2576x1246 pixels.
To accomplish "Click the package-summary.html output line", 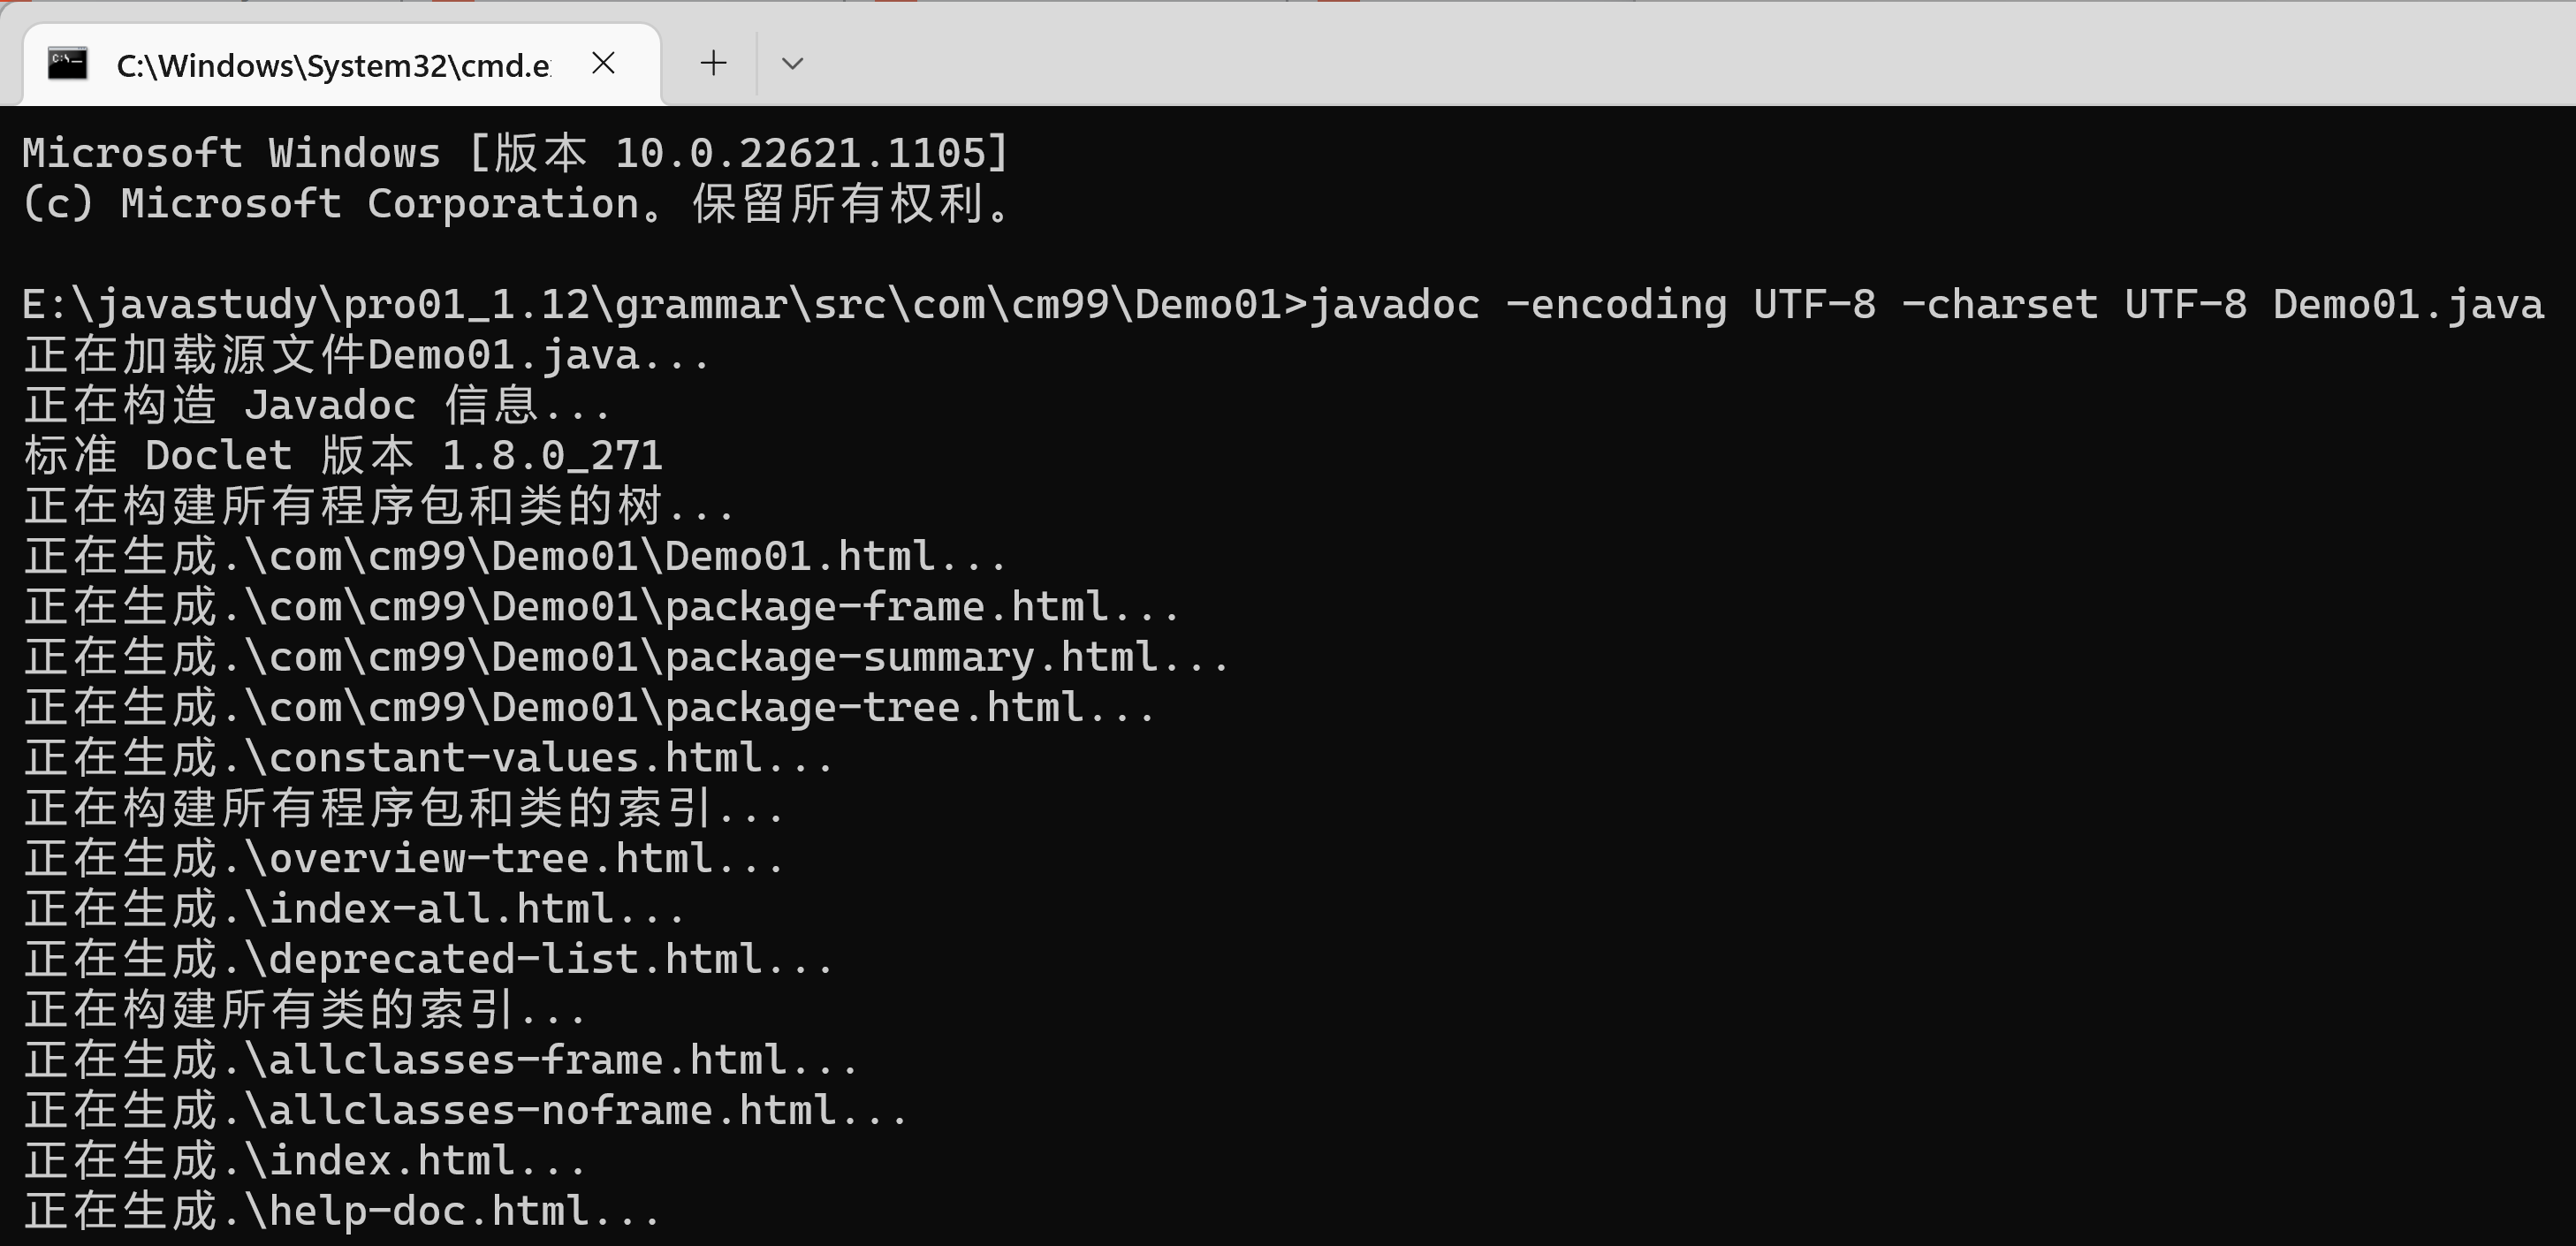I will (626, 657).
